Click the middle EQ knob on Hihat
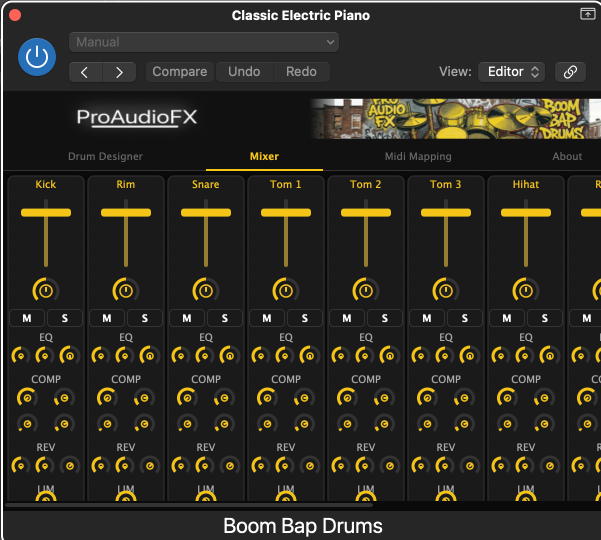 click(525, 356)
